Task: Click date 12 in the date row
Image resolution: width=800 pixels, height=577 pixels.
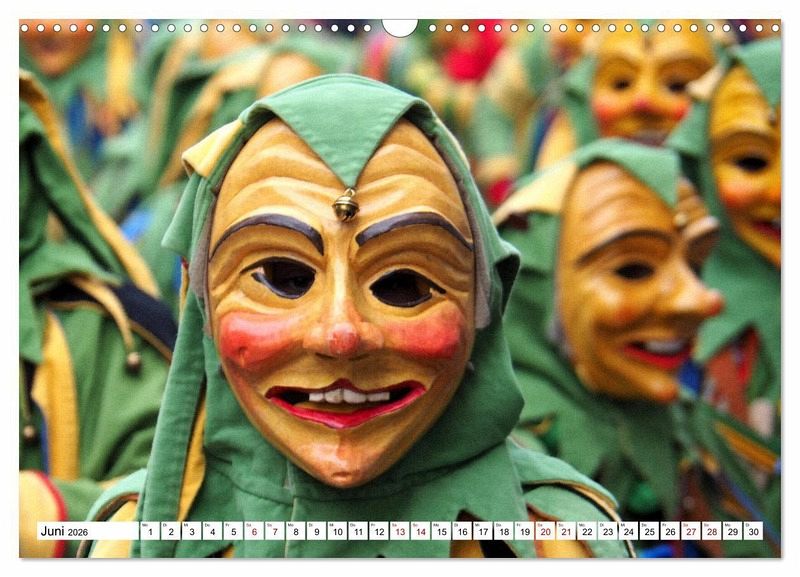Action: click(x=379, y=531)
